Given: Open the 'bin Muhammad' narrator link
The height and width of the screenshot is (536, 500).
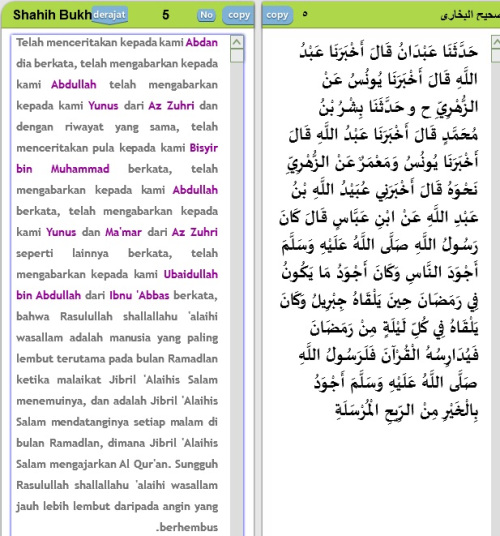Looking at the screenshot, I should [63, 169].
